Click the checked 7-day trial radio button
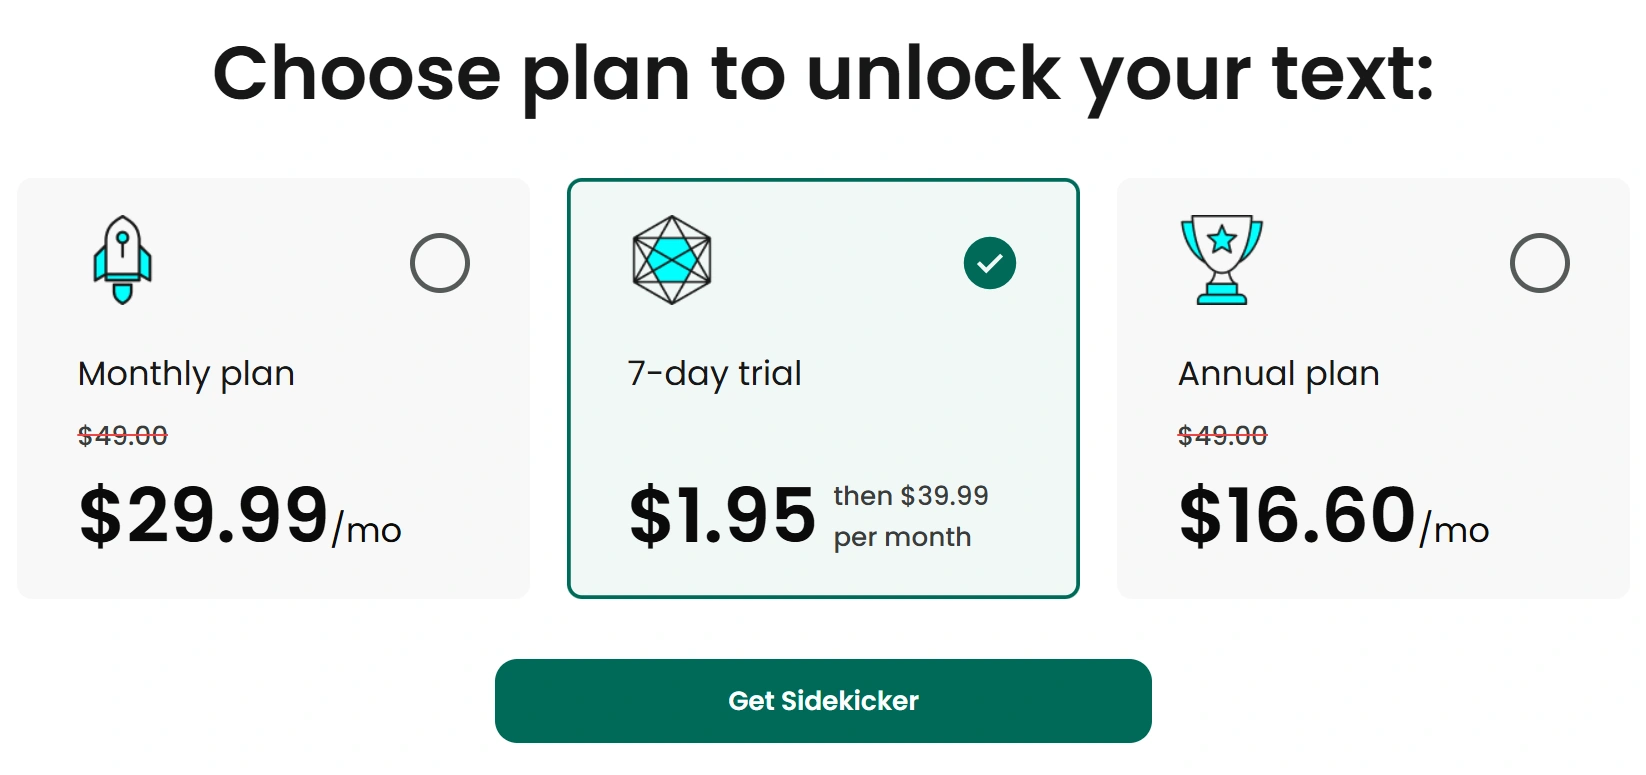Image resolution: width=1646 pixels, height=775 pixels. pos(990,263)
